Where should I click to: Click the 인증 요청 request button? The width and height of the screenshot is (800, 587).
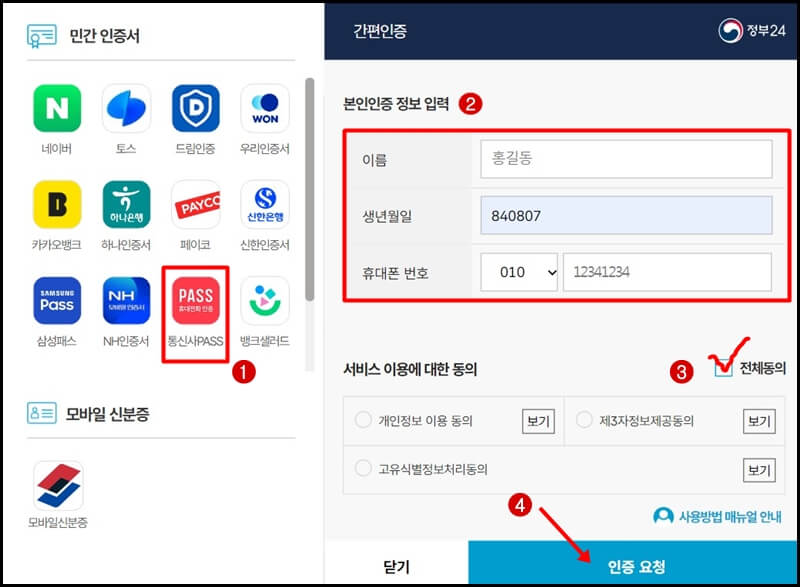pos(633,564)
